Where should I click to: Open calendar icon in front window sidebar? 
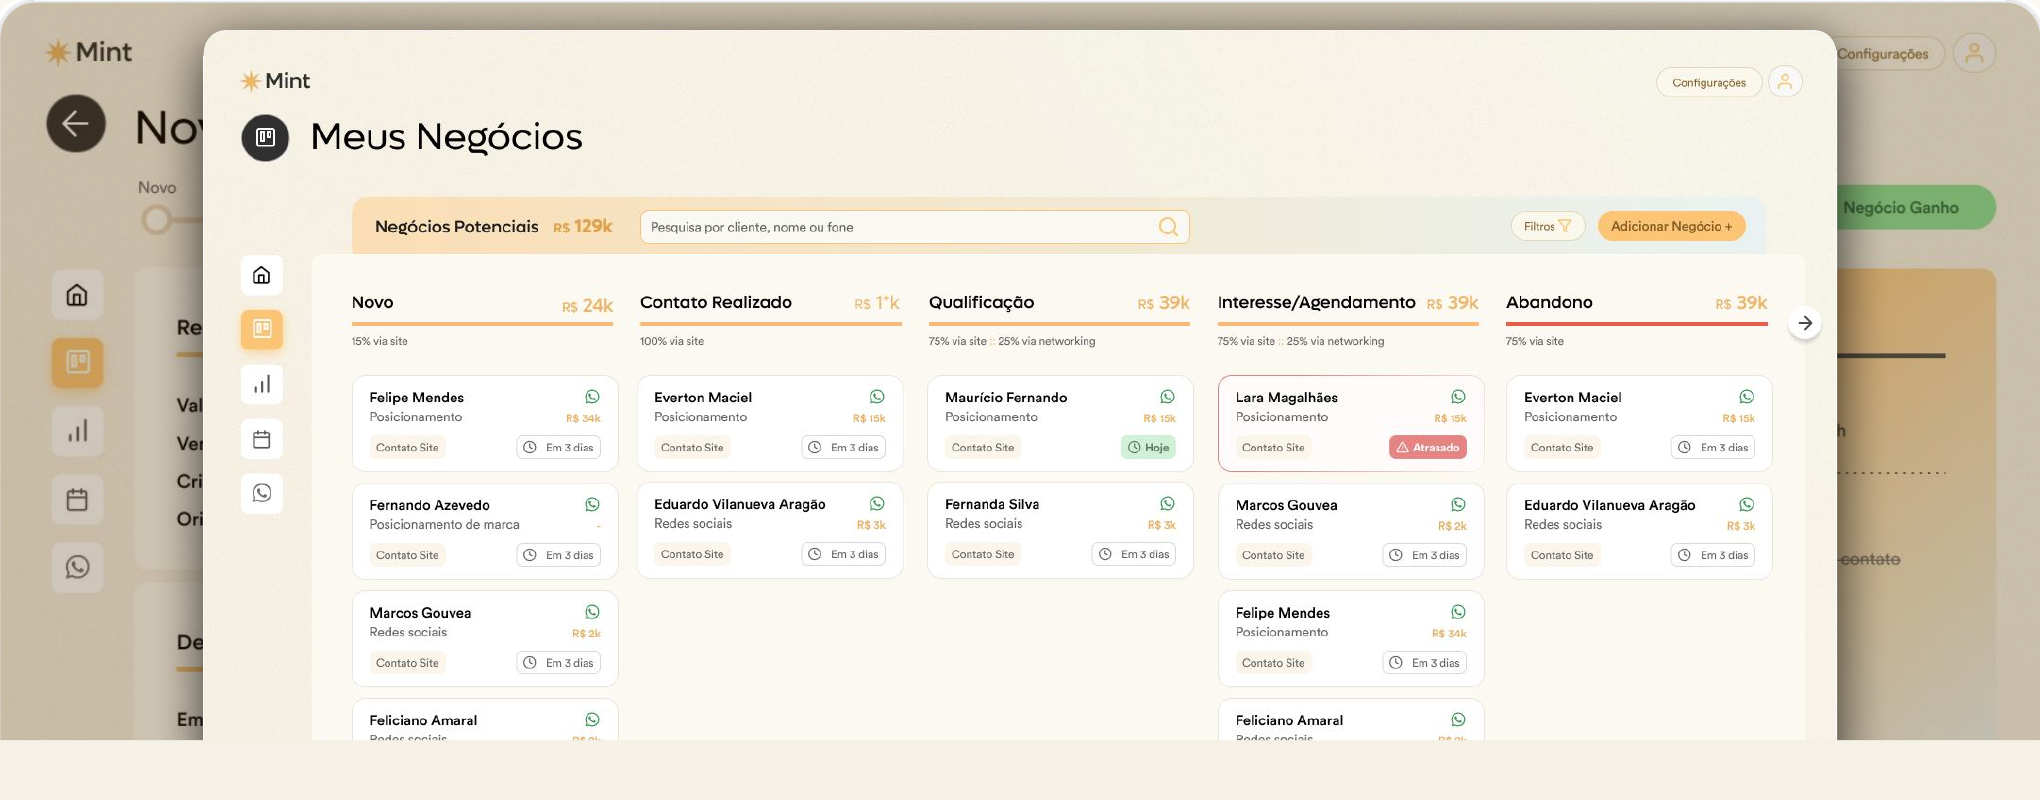(262, 439)
